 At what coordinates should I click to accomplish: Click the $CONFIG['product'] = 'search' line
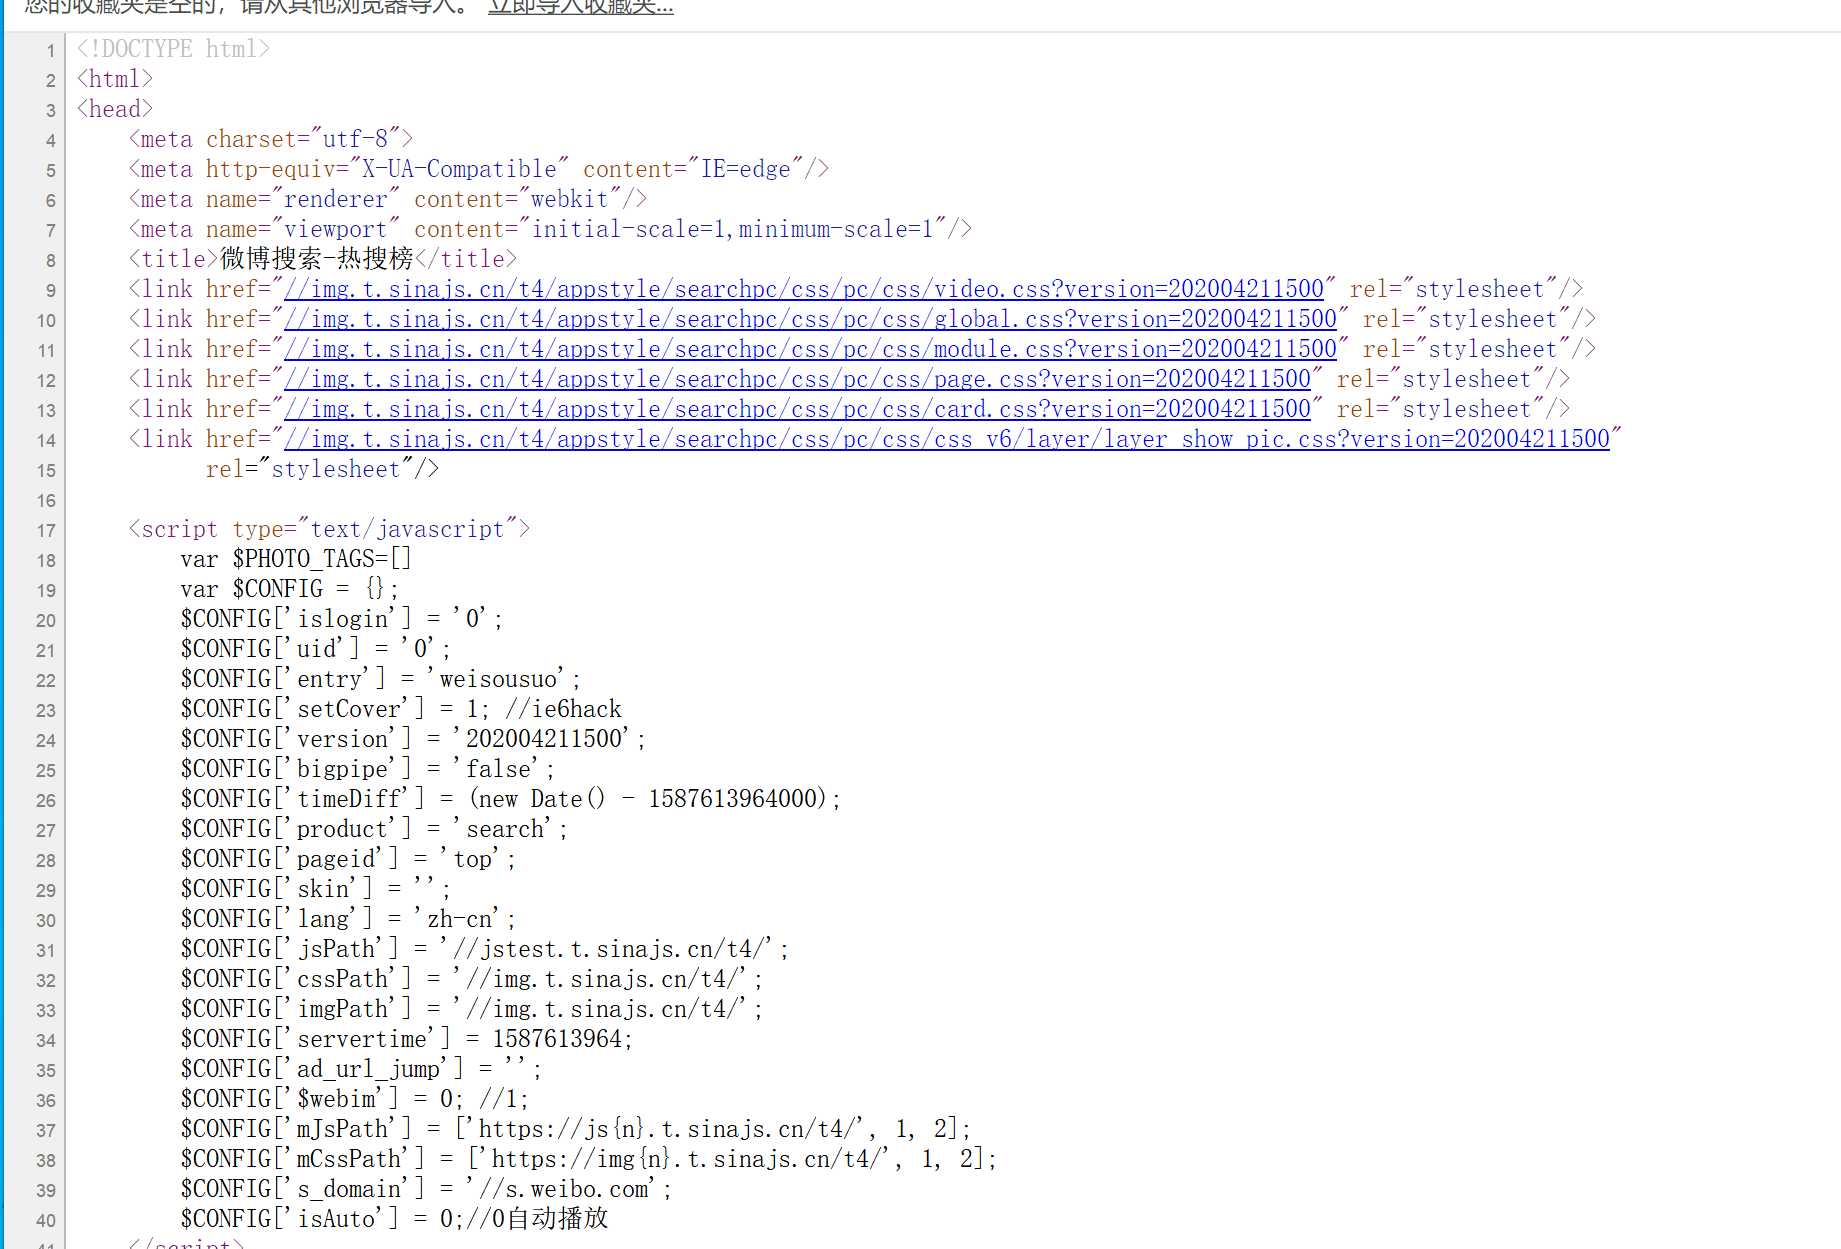coord(374,829)
